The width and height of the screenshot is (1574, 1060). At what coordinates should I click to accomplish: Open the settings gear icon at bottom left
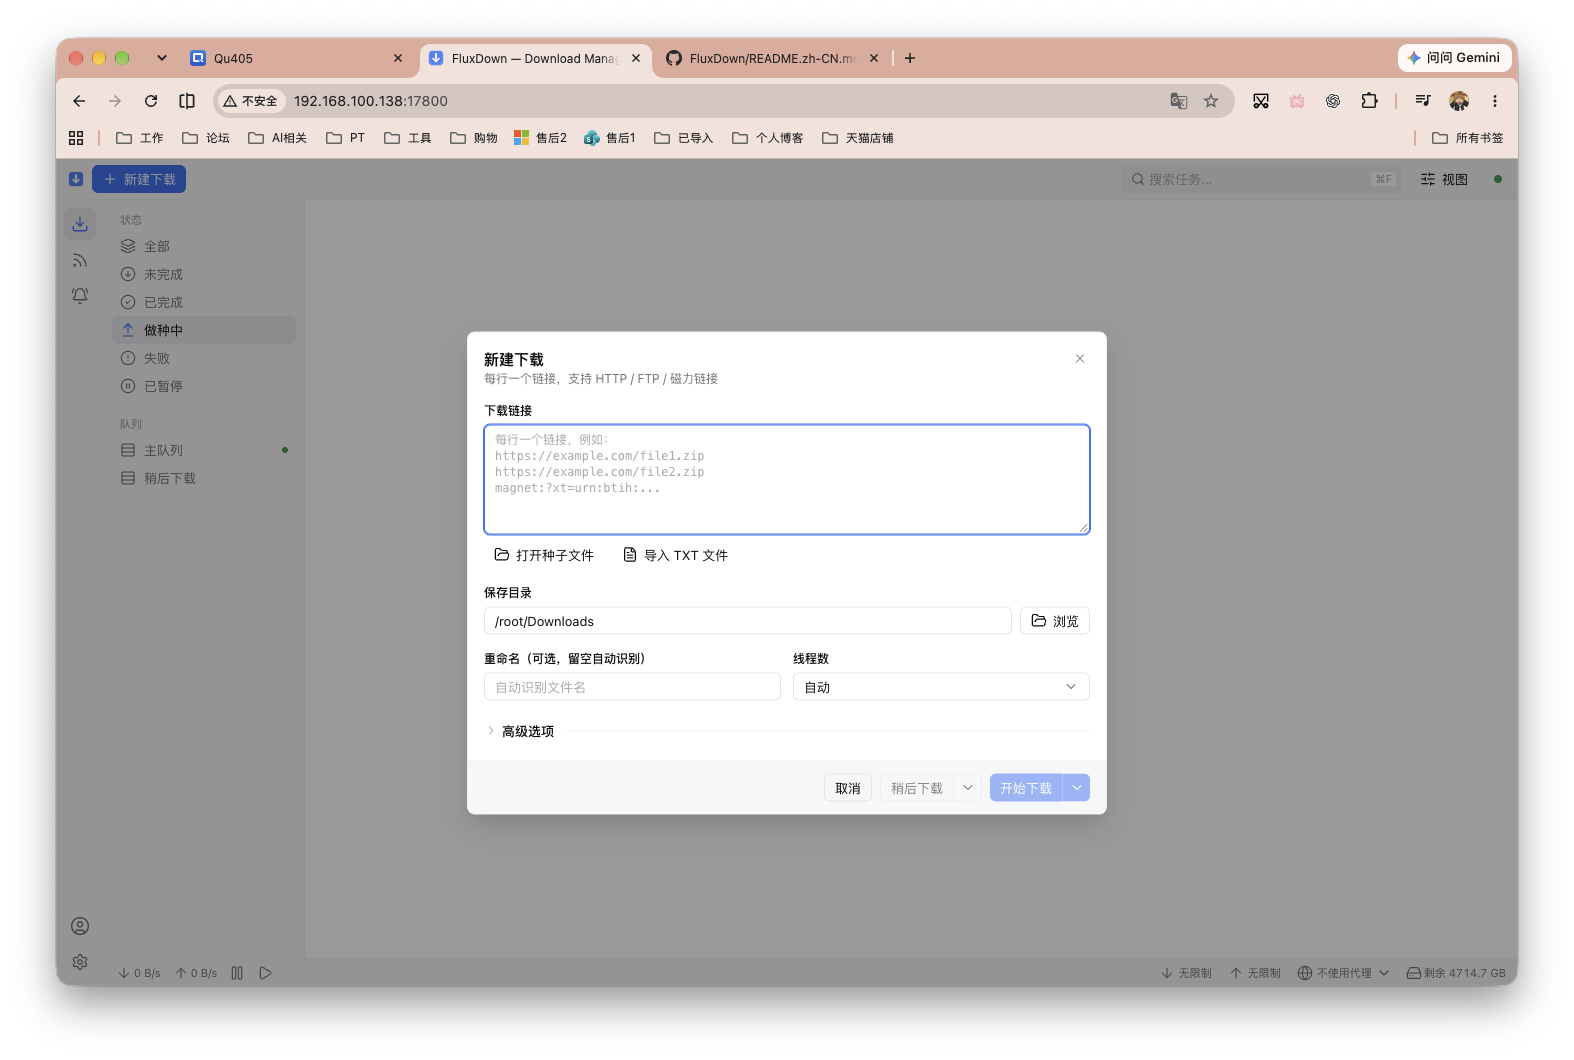(x=80, y=962)
